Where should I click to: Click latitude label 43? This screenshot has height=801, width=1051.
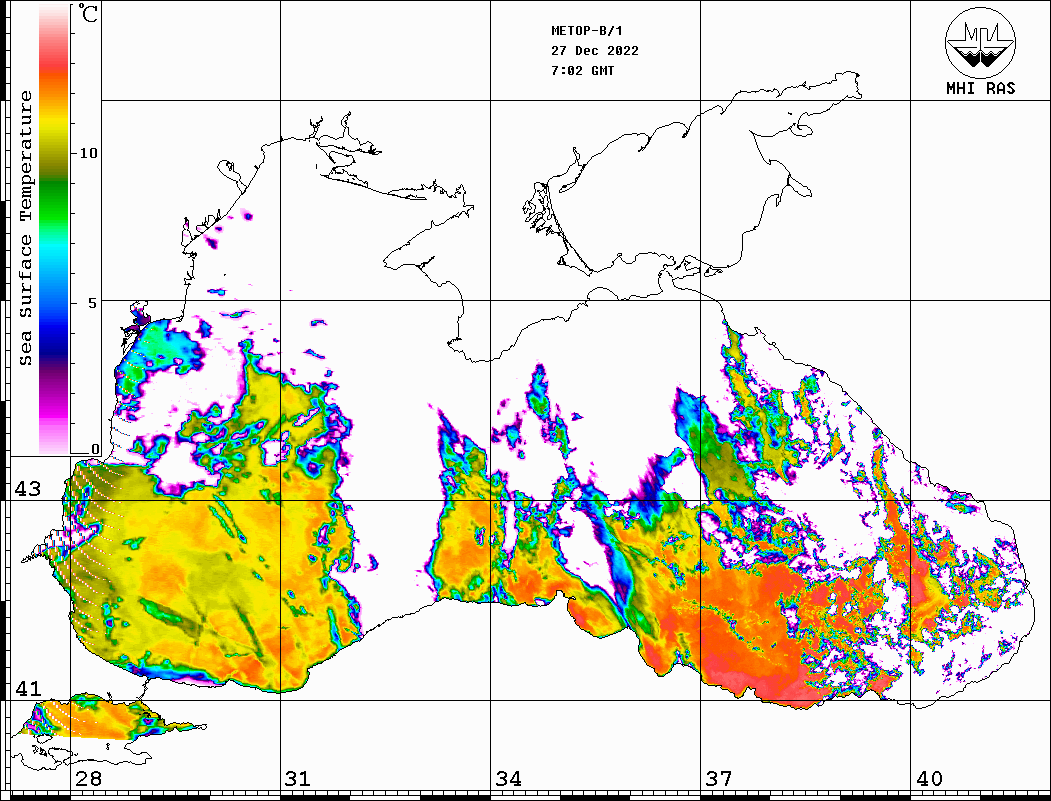point(27,489)
